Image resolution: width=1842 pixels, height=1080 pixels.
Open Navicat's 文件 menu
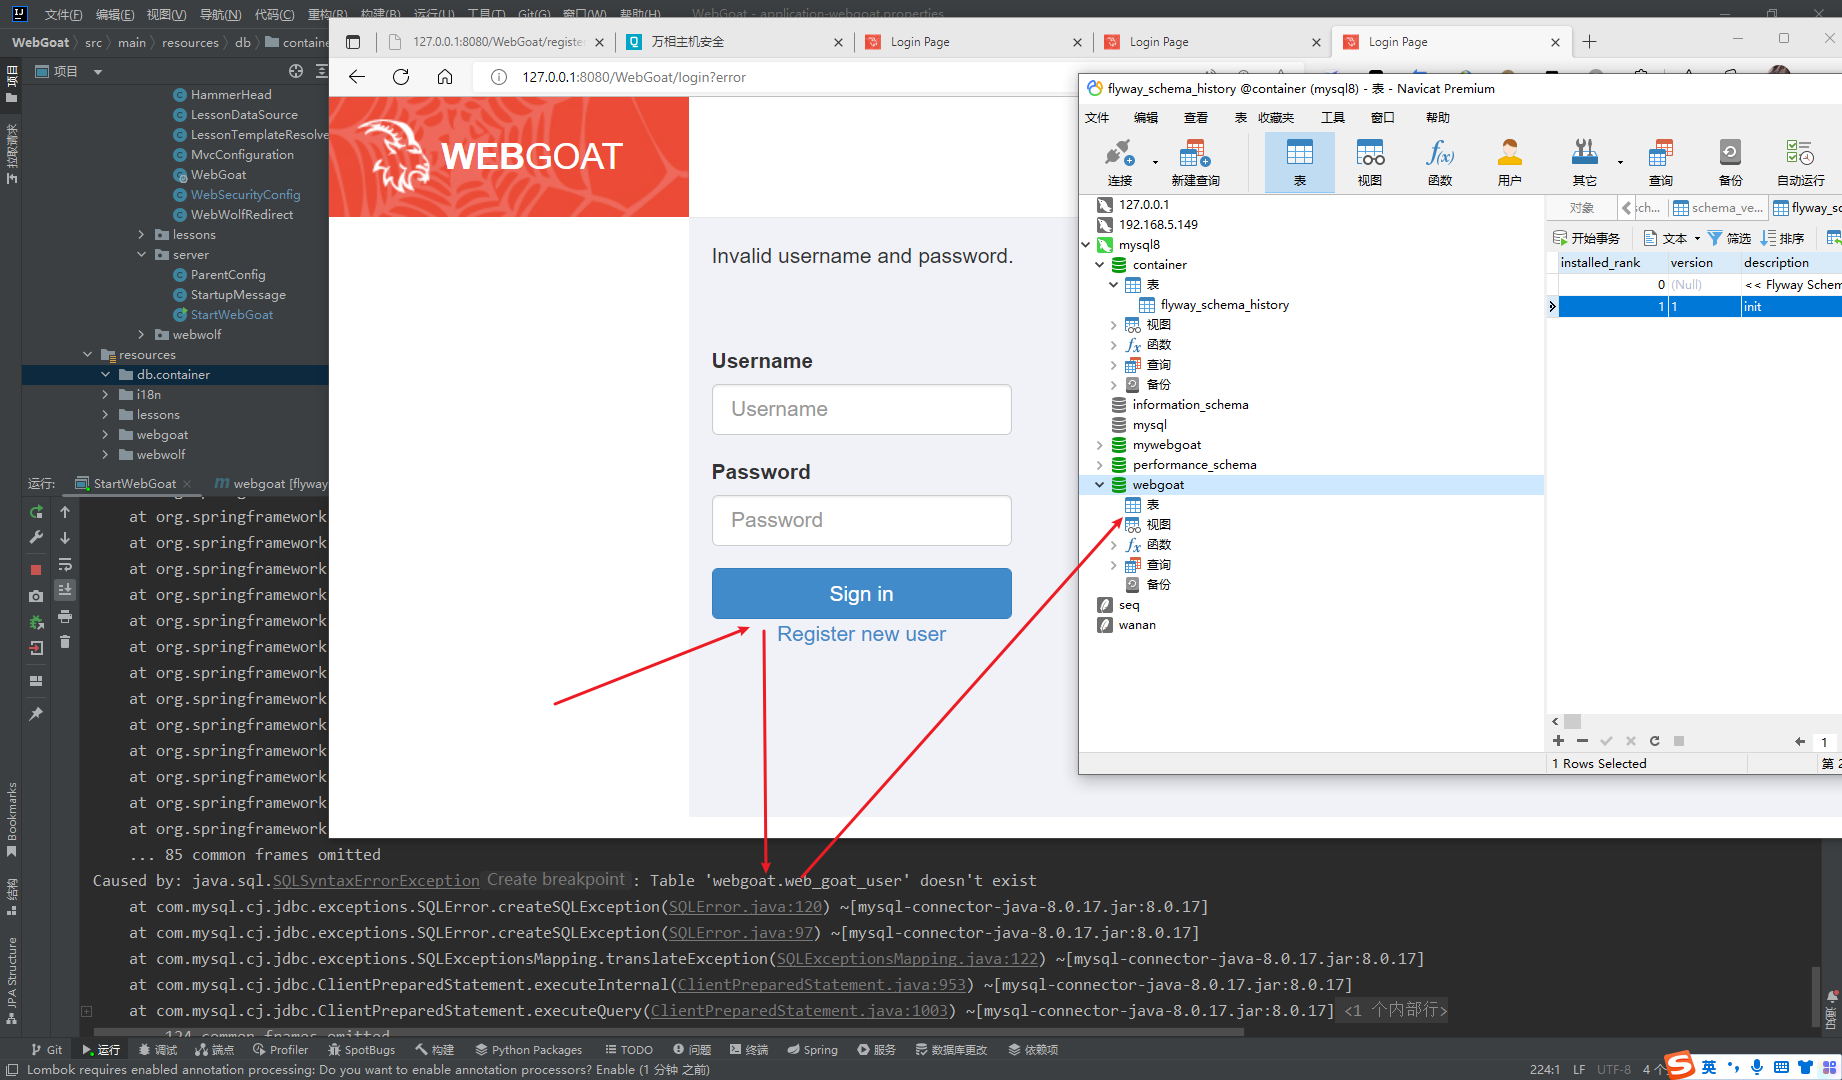pyautogui.click(x=1097, y=118)
